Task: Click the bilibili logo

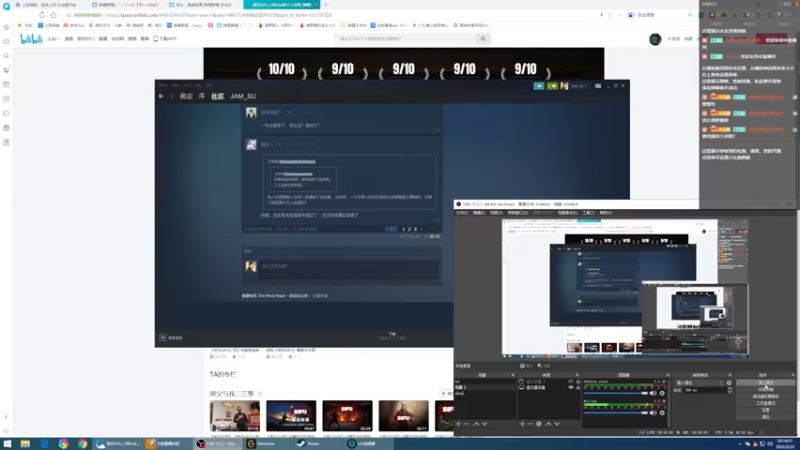Action: 31,39
